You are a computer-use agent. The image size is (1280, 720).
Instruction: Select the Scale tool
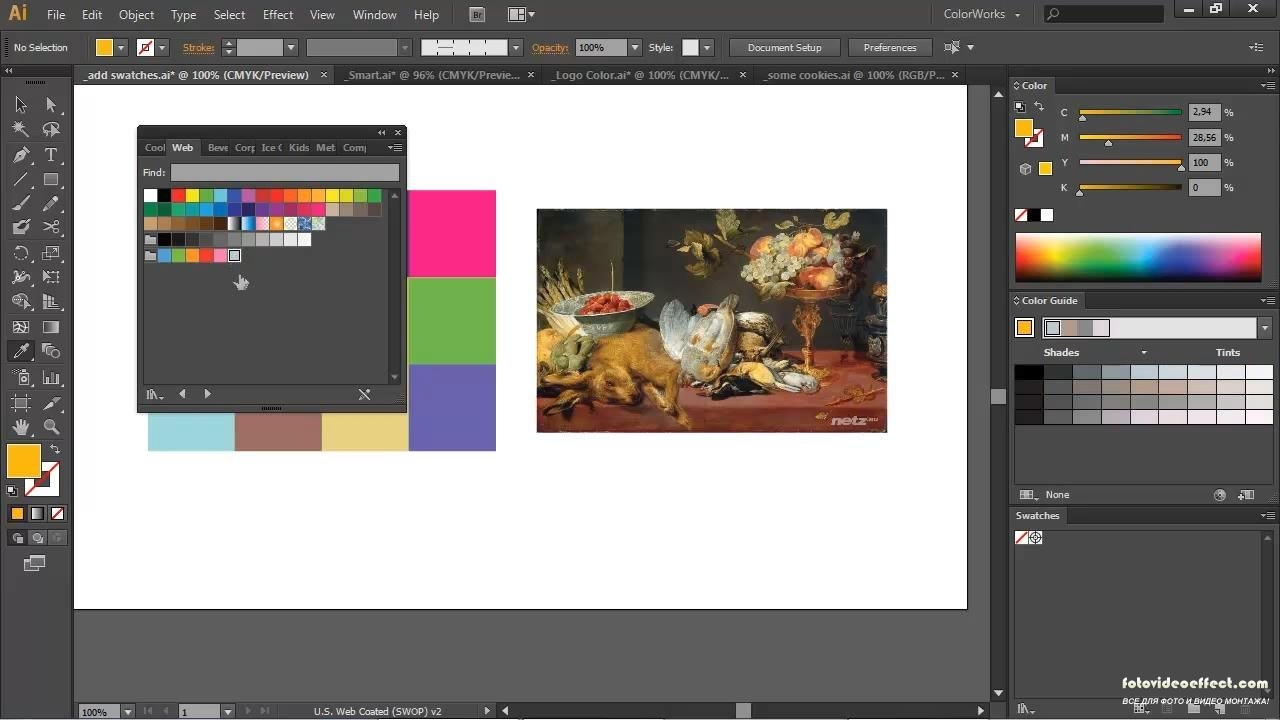[x=51, y=253]
